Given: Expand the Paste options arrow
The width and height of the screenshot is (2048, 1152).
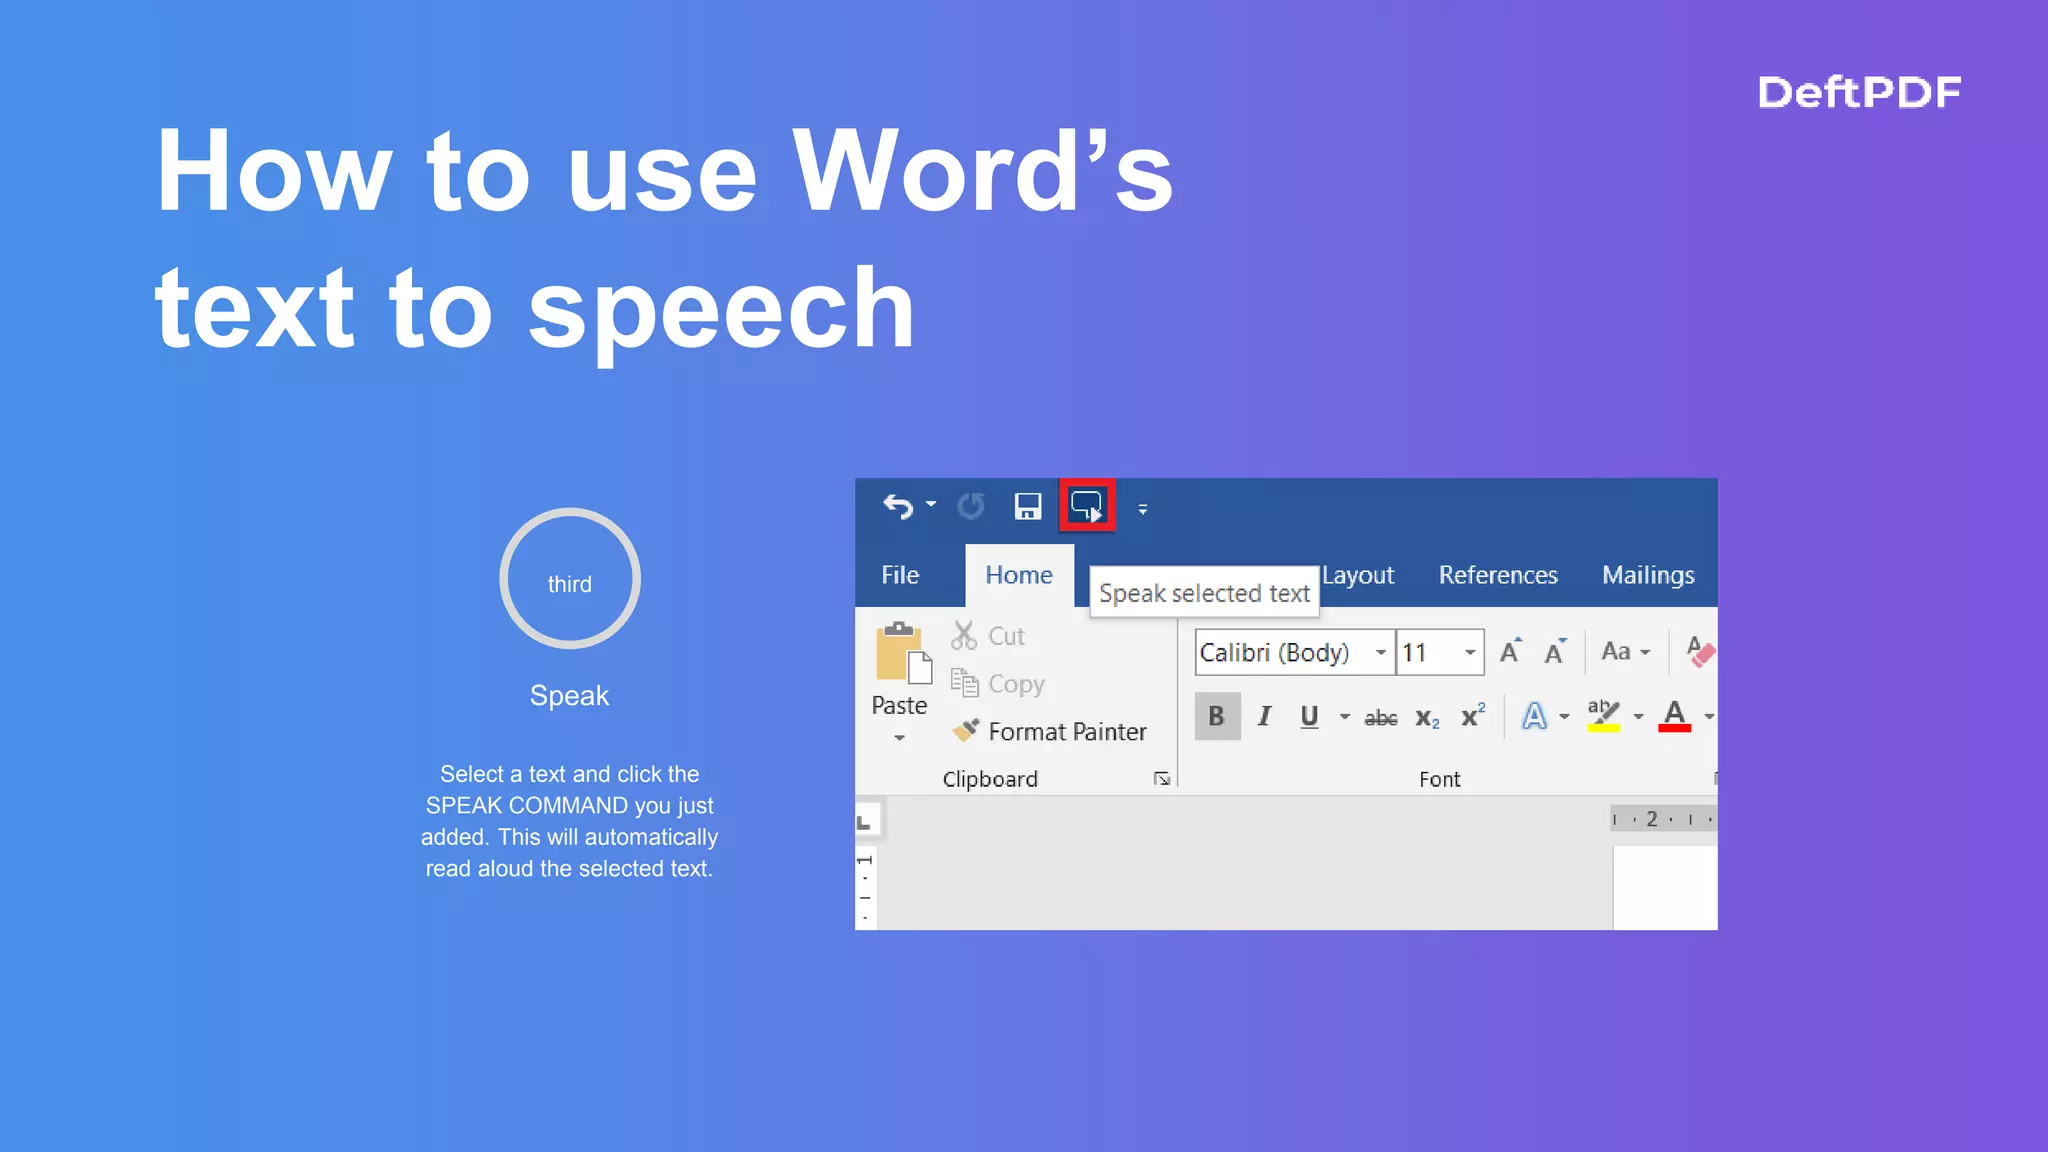Looking at the screenshot, I should pyautogui.click(x=899, y=738).
